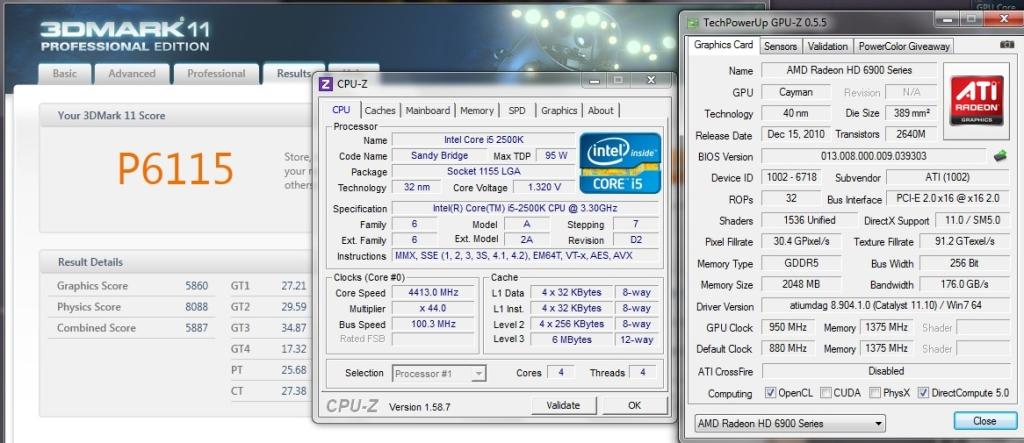
Task: Click the Validate button in CPU-Z
Action: pyautogui.click(x=563, y=405)
